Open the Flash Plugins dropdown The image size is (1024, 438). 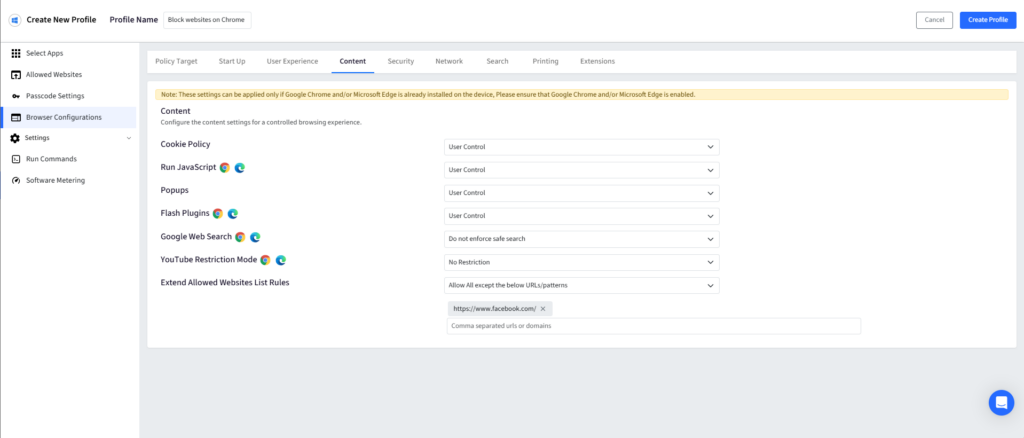click(582, 216)
